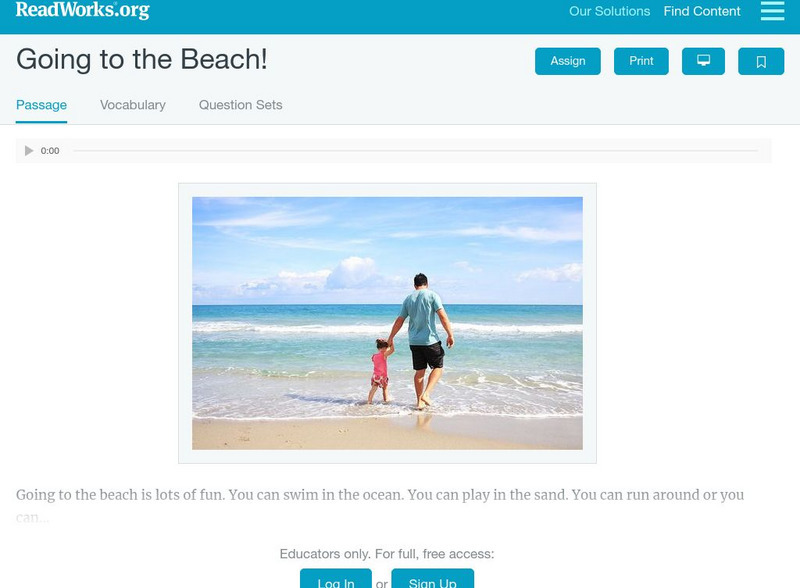Click the Educators only access notice

click(x=387, y=554)
